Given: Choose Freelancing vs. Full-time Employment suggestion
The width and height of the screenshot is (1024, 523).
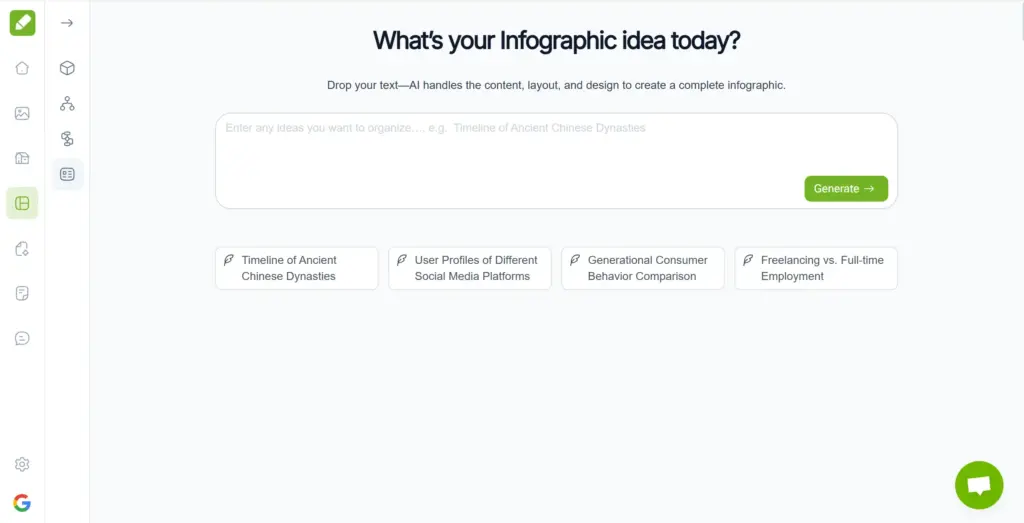Looking at the screenshot, I should pyautogui.click(x=816, y=268).
